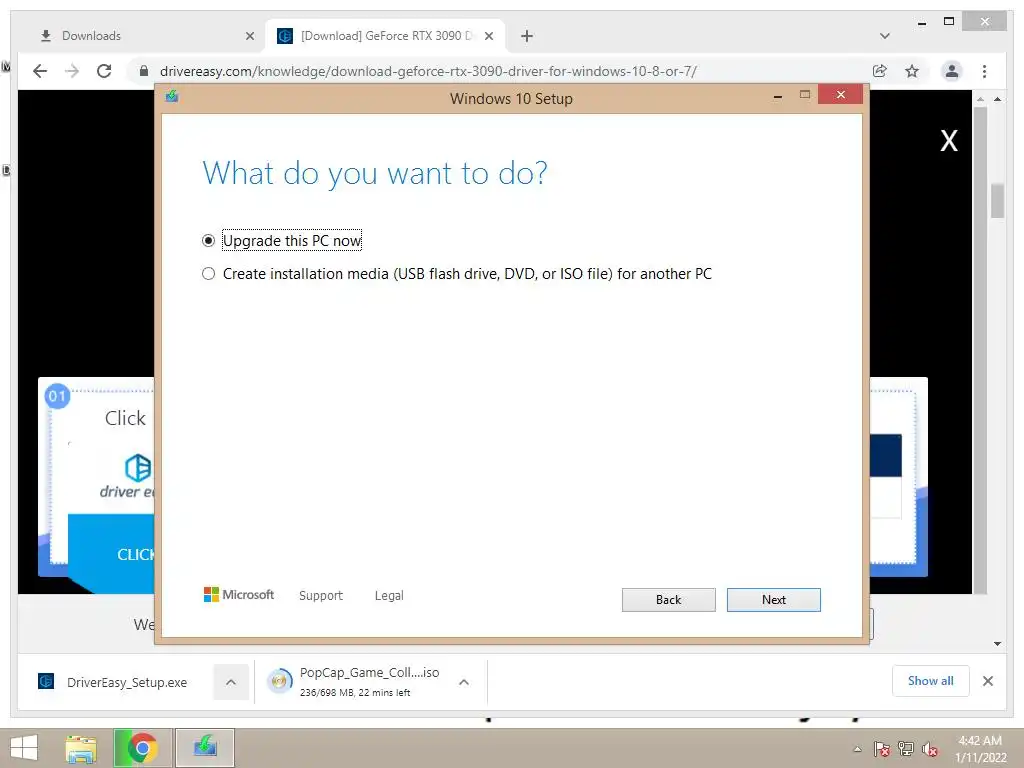Choose Create installation media radio button
Screen dimensions: 1024x768
(208, 274)
